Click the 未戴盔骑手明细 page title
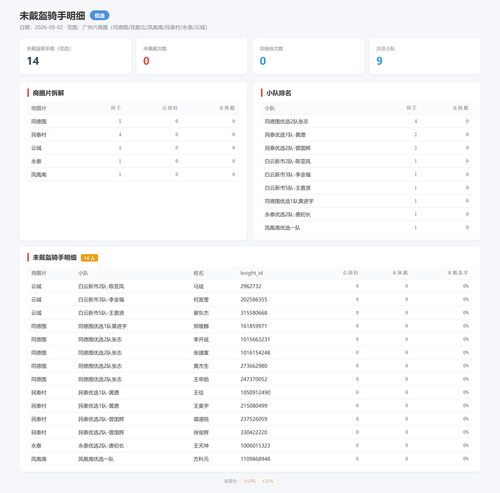Image resolution: width=500 pixels, height=493 pixels. pos(52,16)
